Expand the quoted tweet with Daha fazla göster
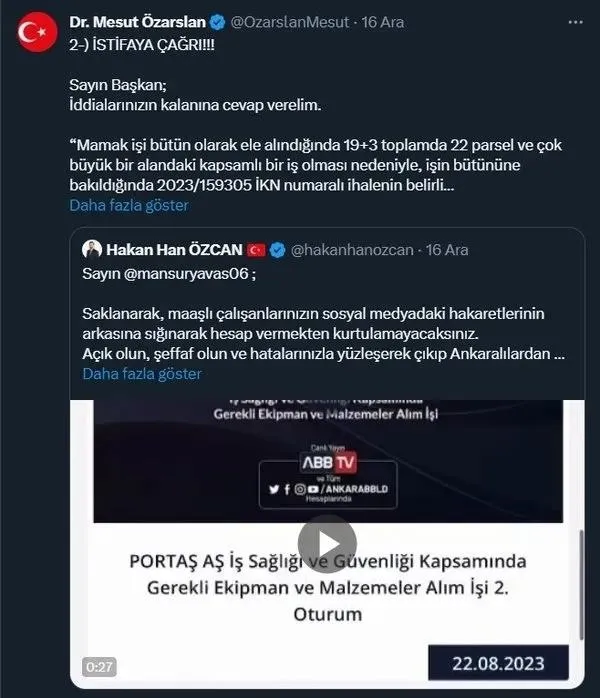Viewport: 600px width, 698px height. (141, 374)
